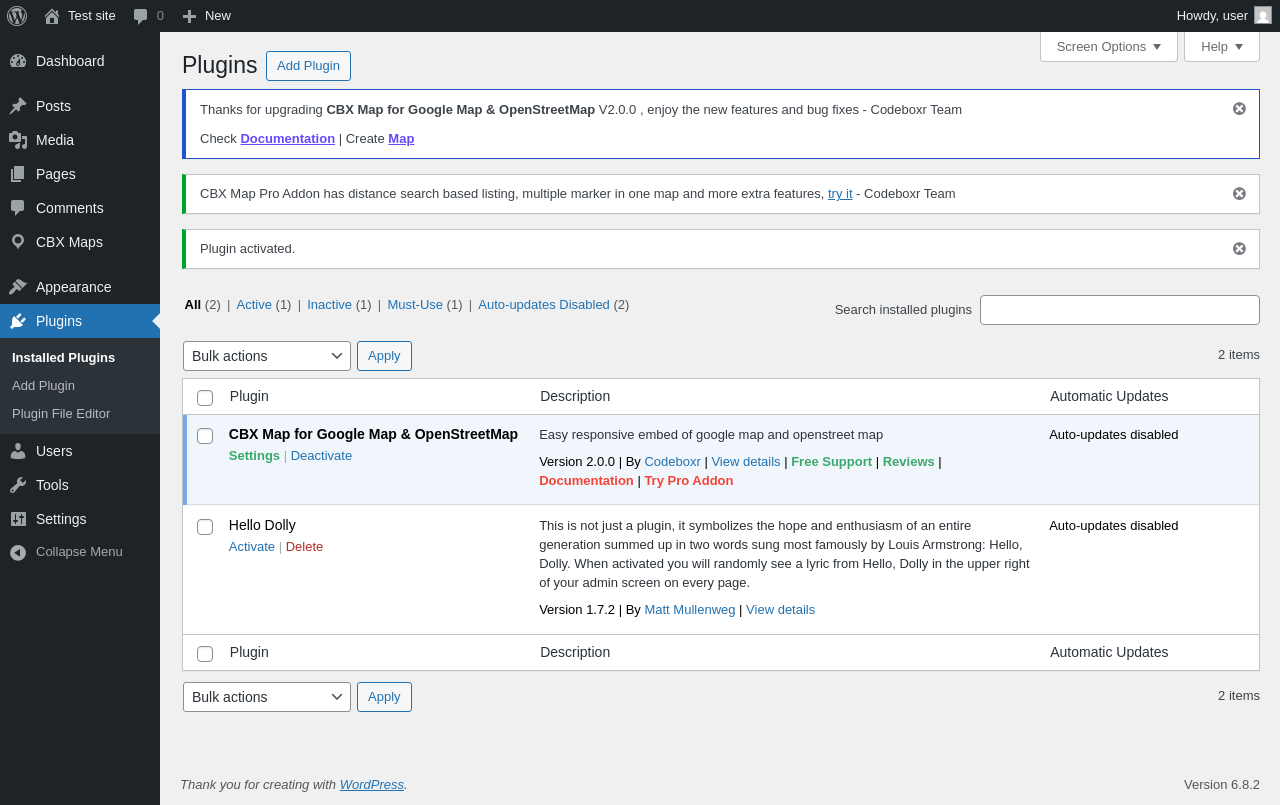Click the Add Plugin button beside the title
Viewport: 1280px width, 805px height.
point(308,66)
